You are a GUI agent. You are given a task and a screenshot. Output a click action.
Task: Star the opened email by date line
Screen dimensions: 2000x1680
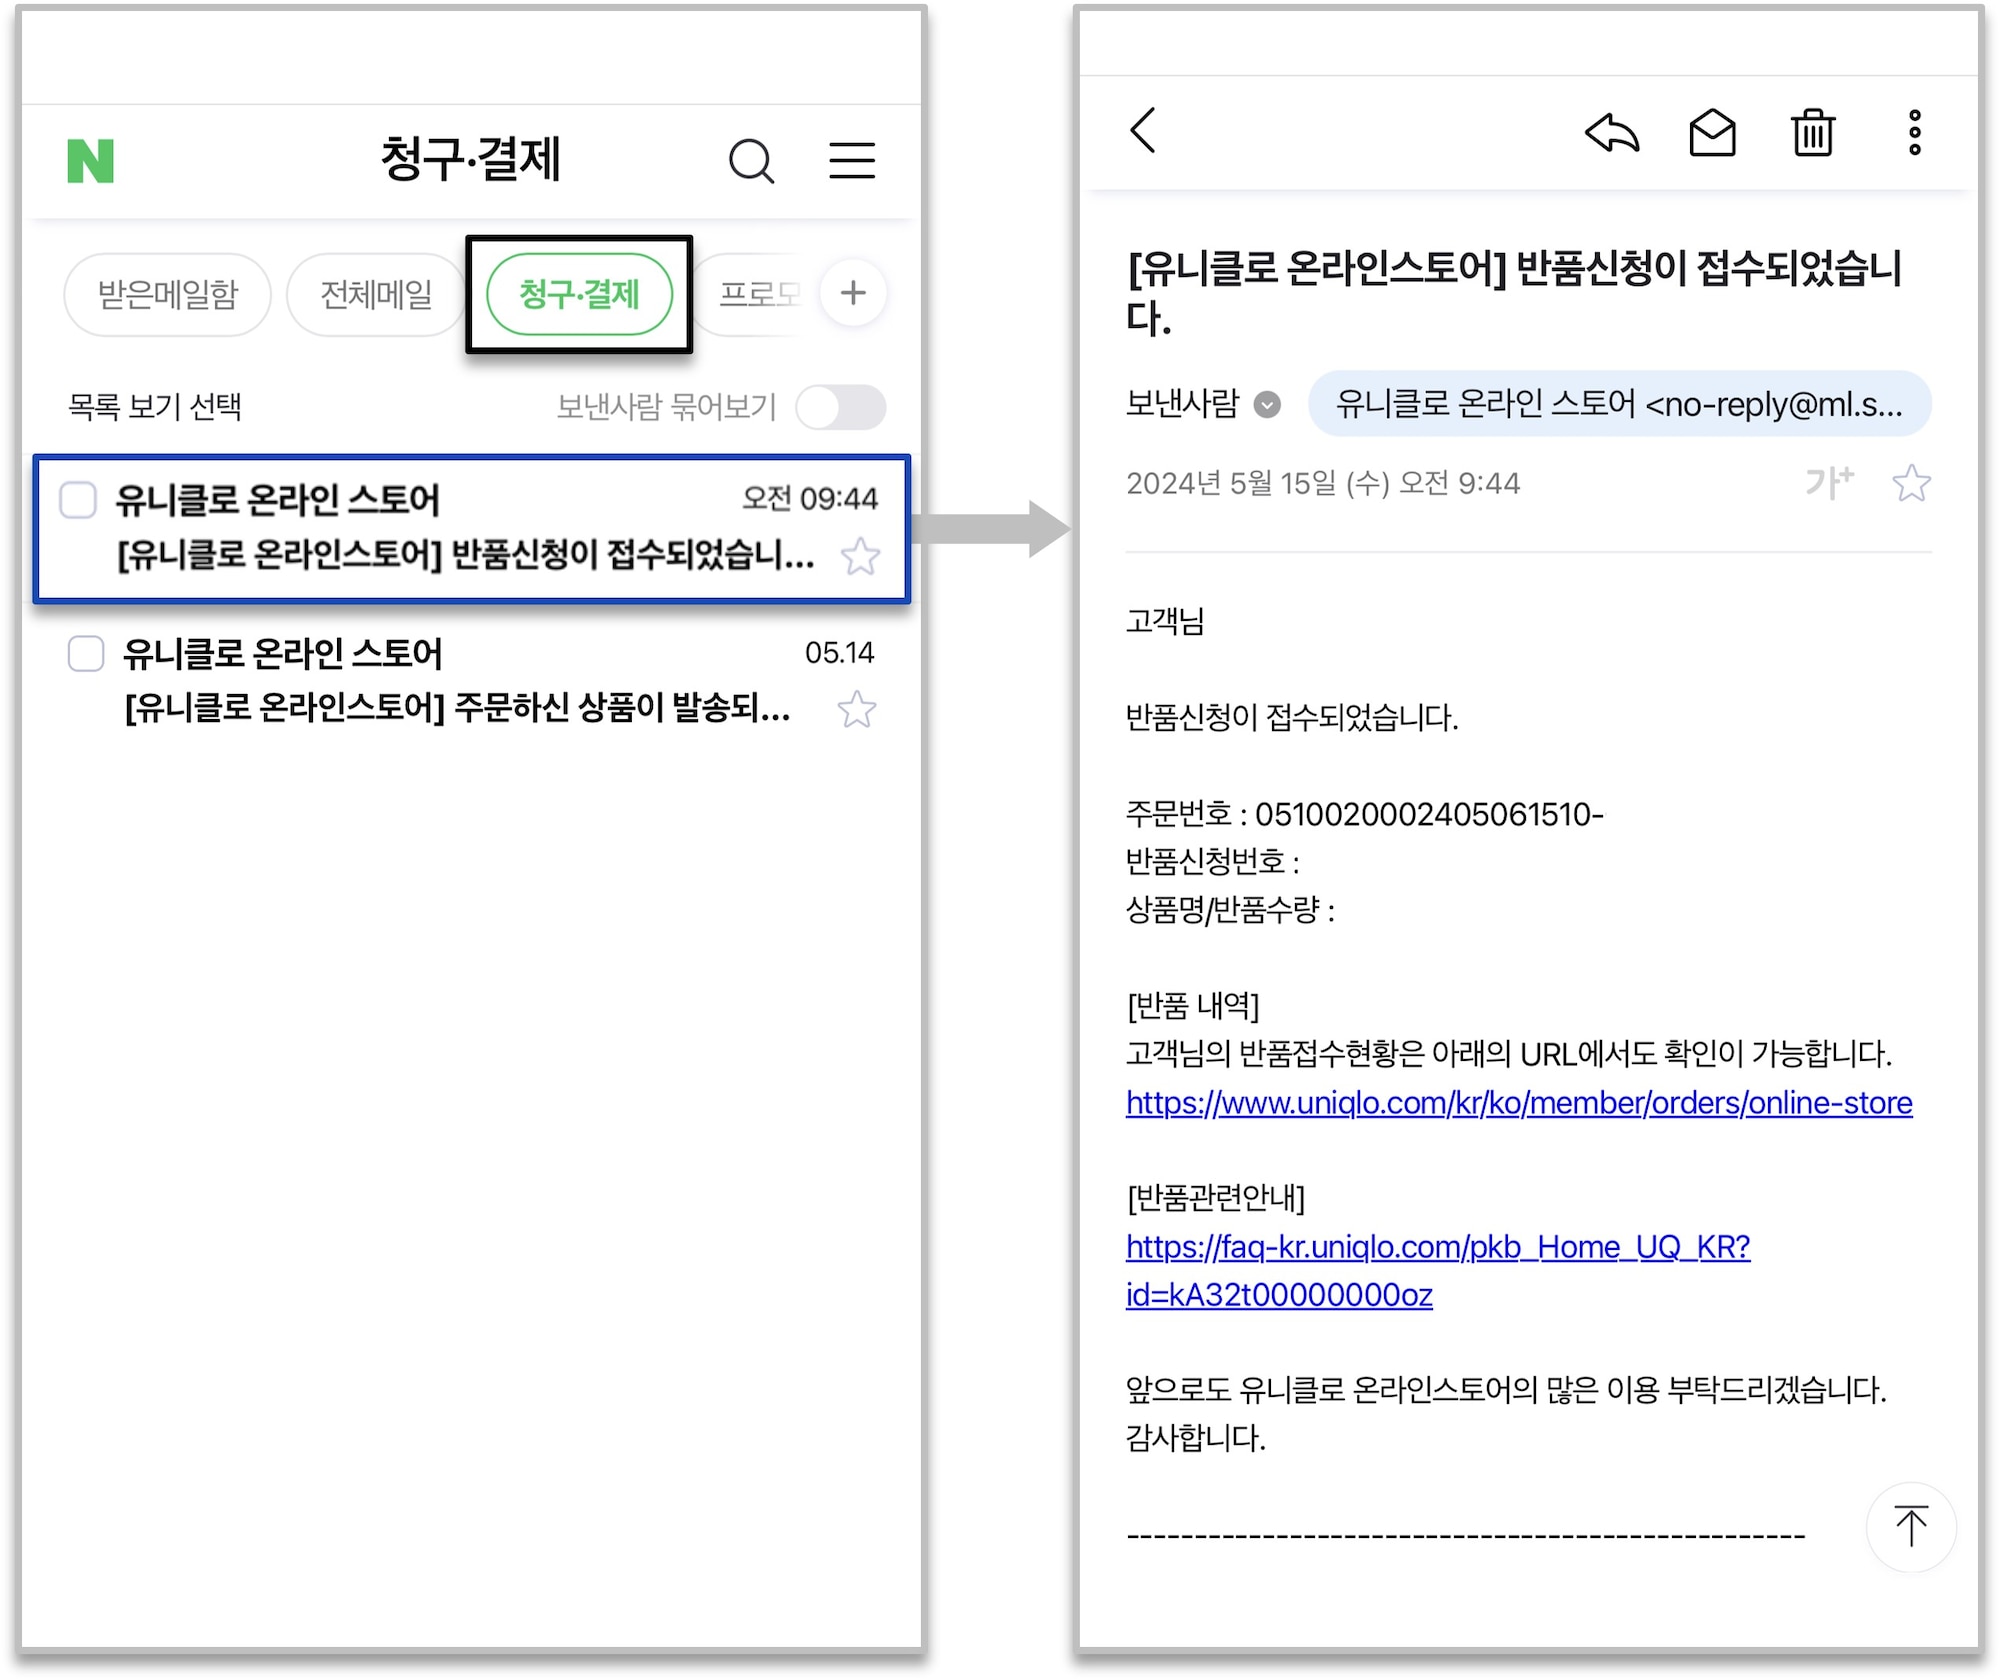pyautogui.click(x=1911, y=483)
